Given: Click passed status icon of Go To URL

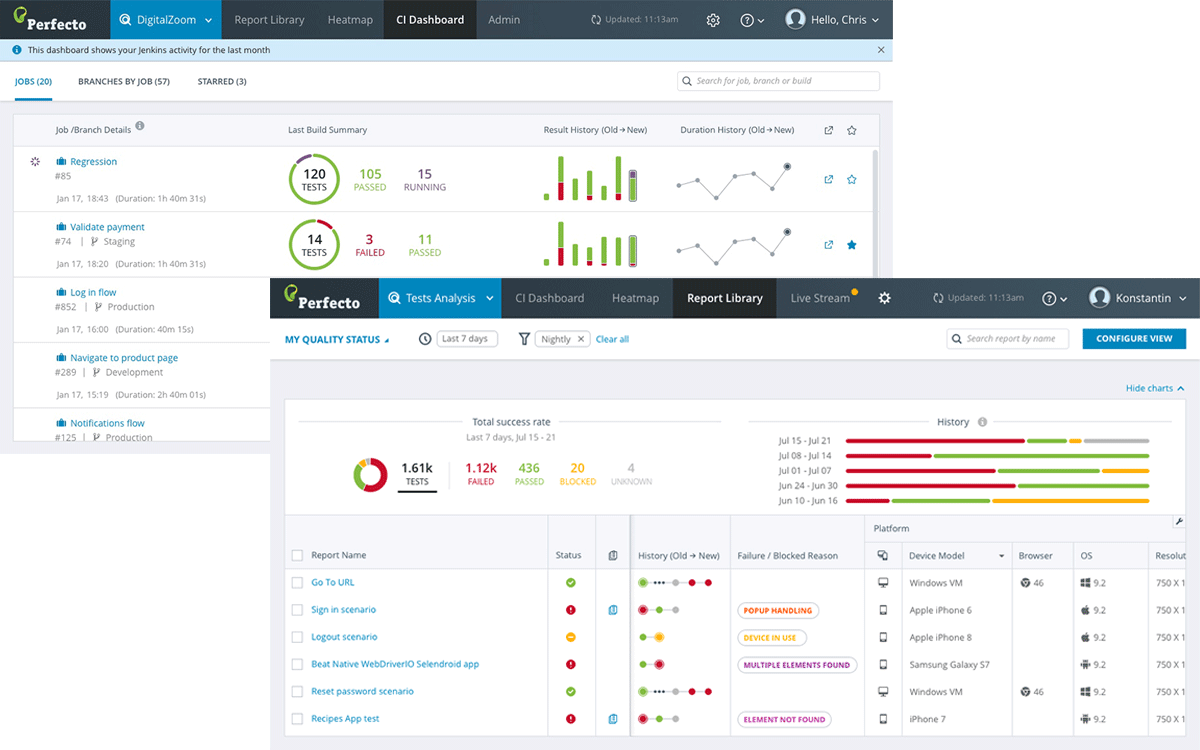Looking at the screenshot, I should [x=571, y=582].
